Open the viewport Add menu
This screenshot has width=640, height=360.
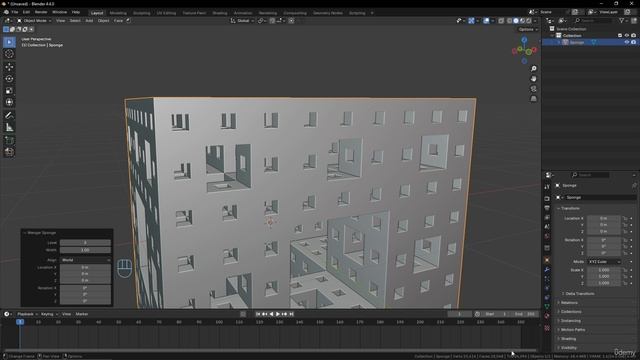pyautogui.click(x=89, y=20)
